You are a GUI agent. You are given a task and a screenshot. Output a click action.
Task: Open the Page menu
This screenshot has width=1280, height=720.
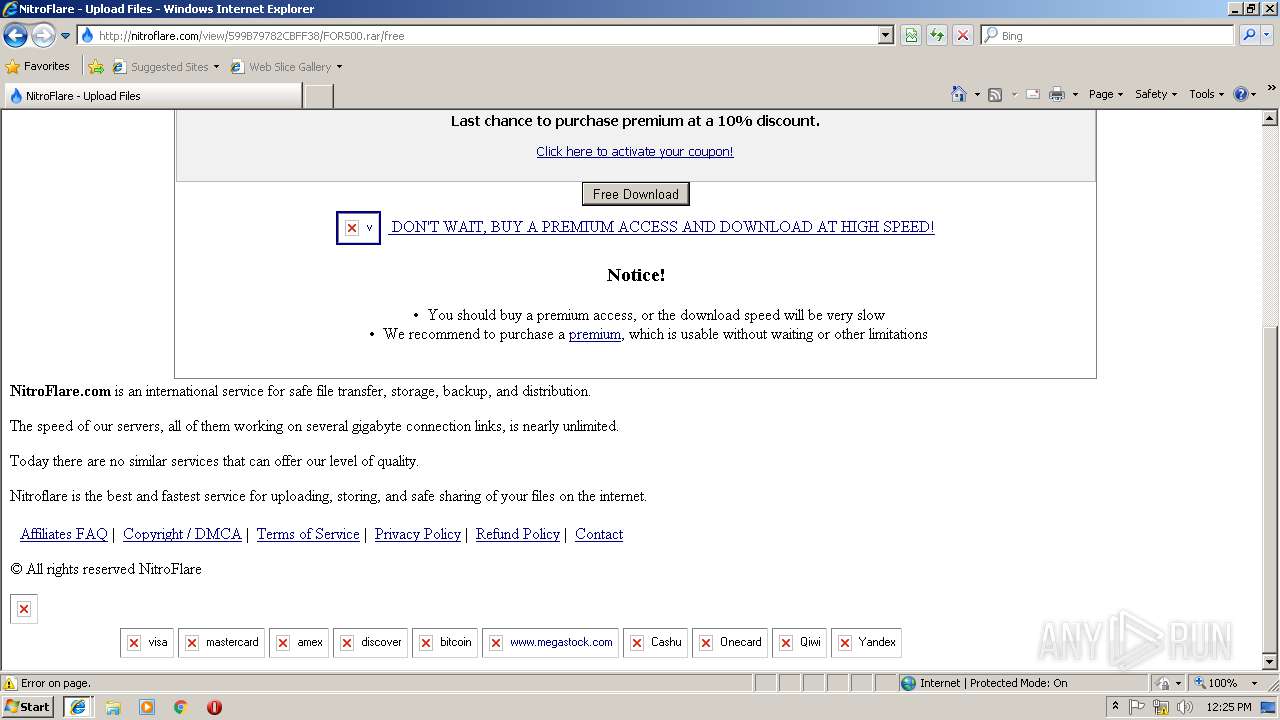1106,94
